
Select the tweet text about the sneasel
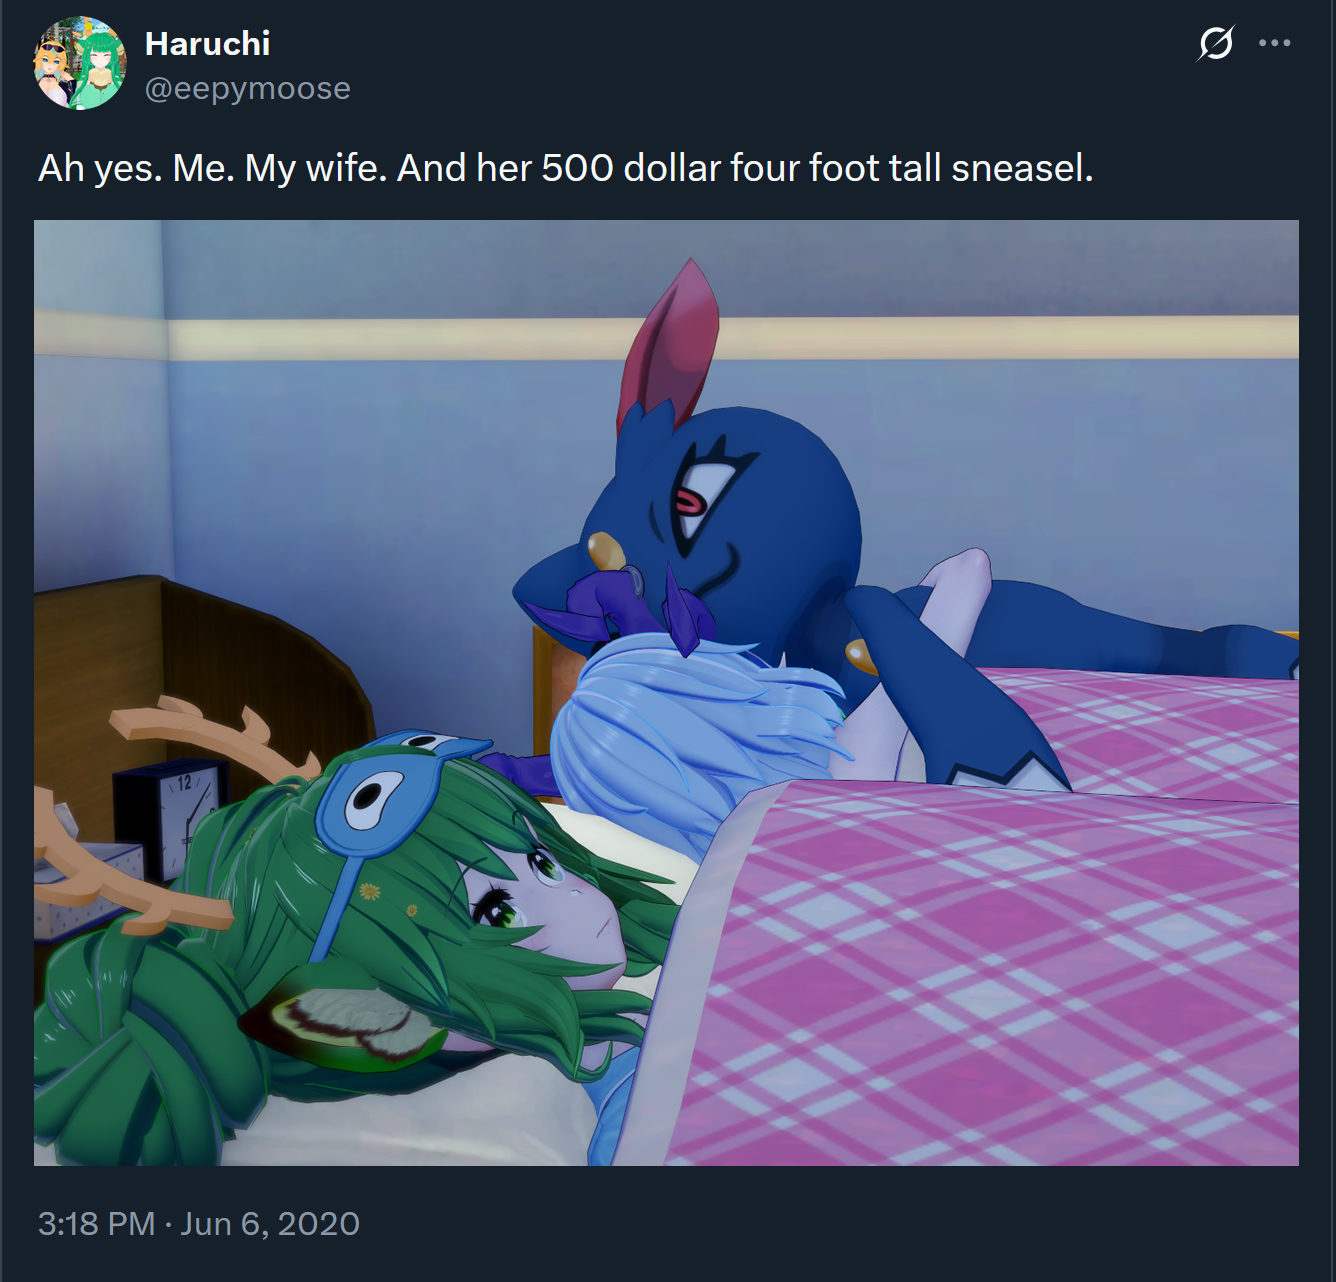coord(566,168)
